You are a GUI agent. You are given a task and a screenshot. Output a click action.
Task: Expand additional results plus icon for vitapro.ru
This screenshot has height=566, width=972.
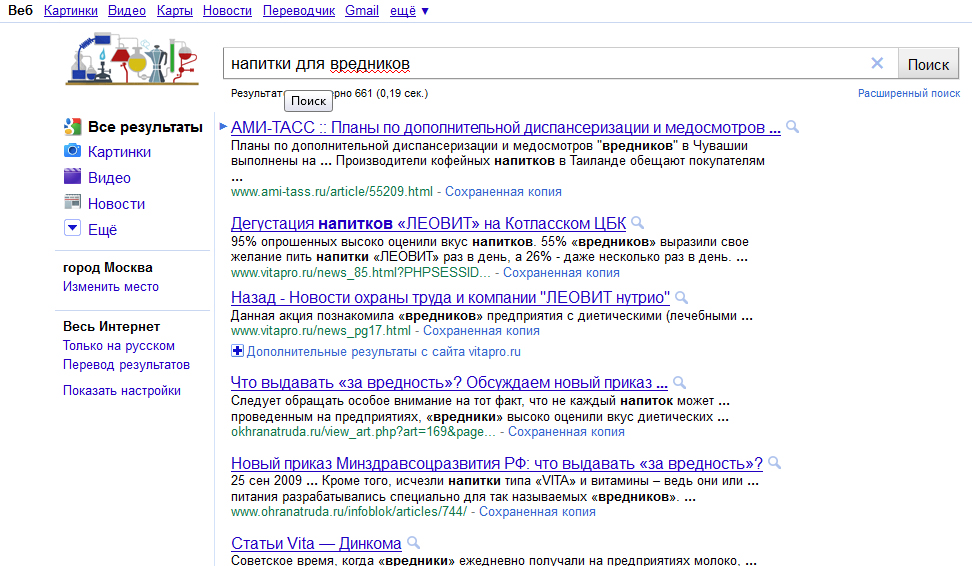tap(237, 351)
